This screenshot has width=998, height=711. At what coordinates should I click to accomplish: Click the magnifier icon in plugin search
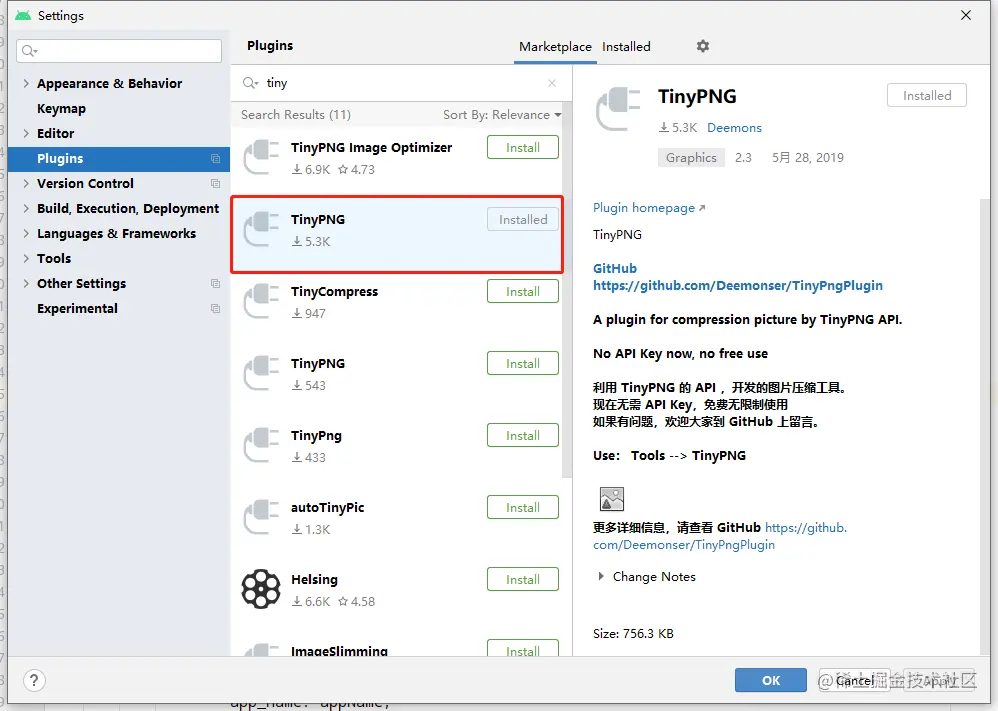click(250, 83)
